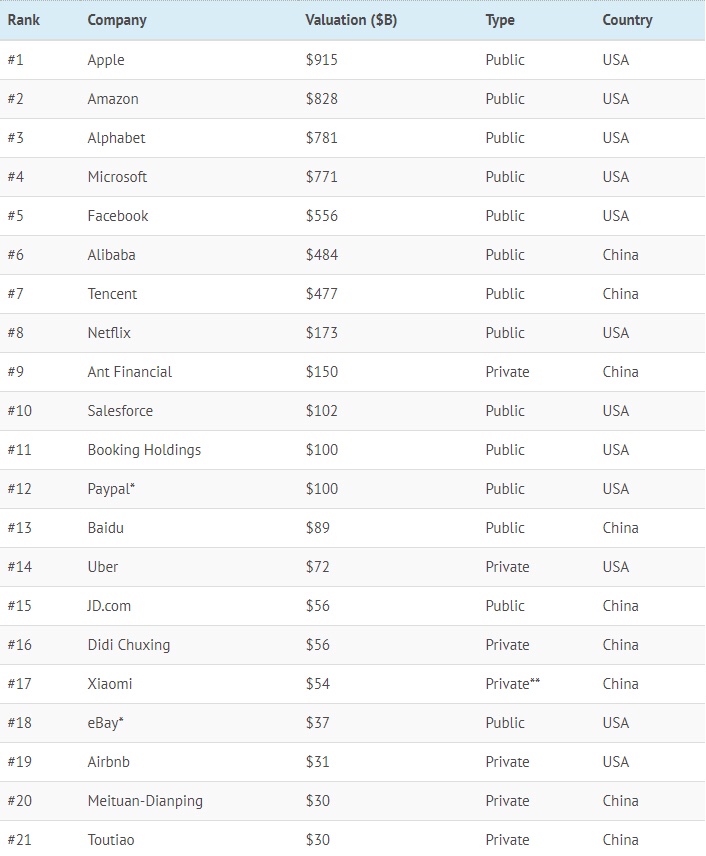Select the Meituan-Dianping entry
Viewport: 706px width, 856px height.
[x=145, y=801]
